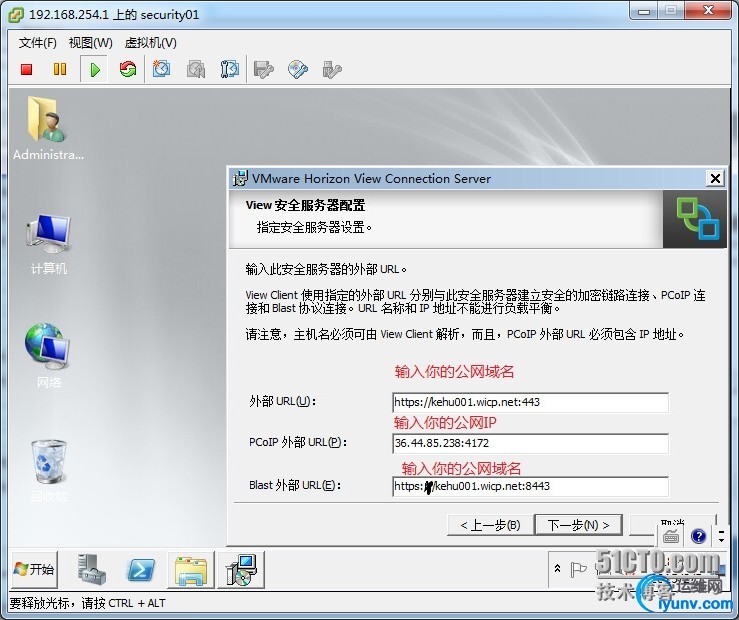
Task: Click the on-screen keyboard language bar icon
Action: click(671, 536)
